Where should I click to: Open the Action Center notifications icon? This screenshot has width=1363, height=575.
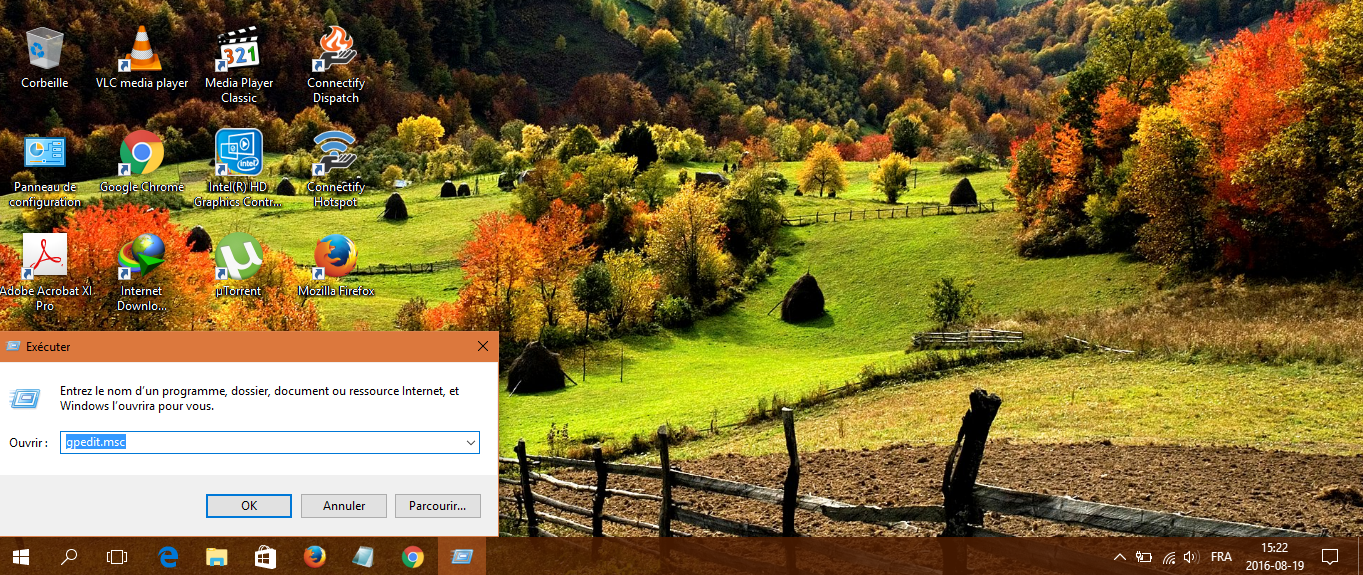(1330, 557)
